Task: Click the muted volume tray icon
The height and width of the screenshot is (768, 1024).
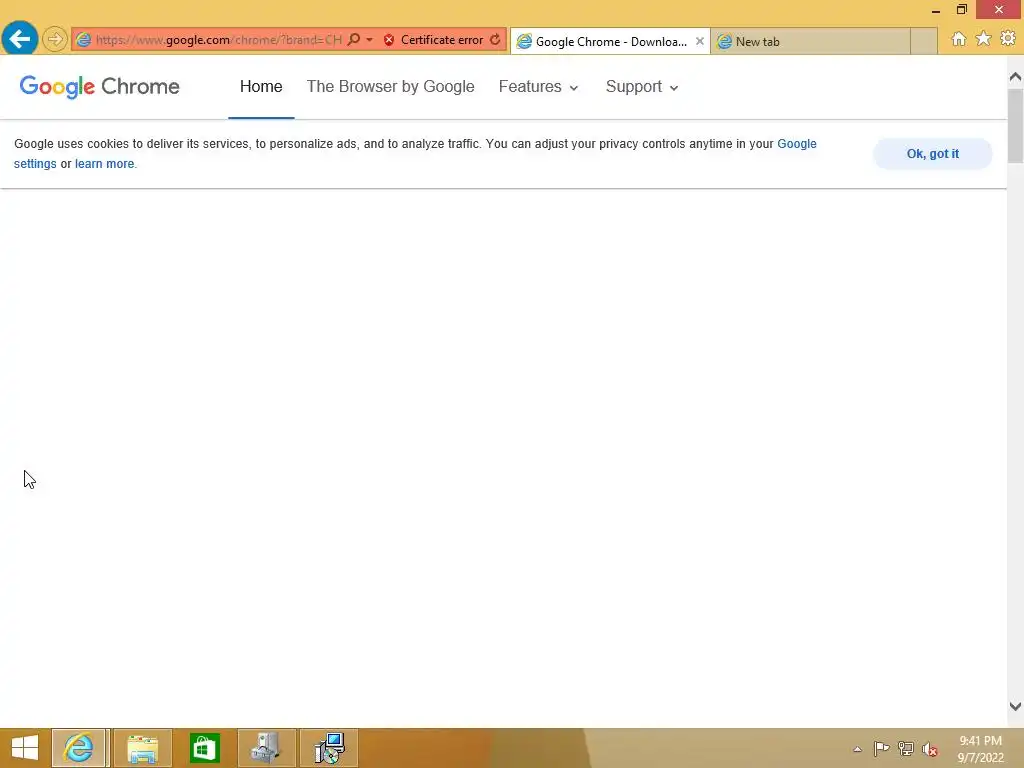Action: pyautogui.click(x=930, y=749)
